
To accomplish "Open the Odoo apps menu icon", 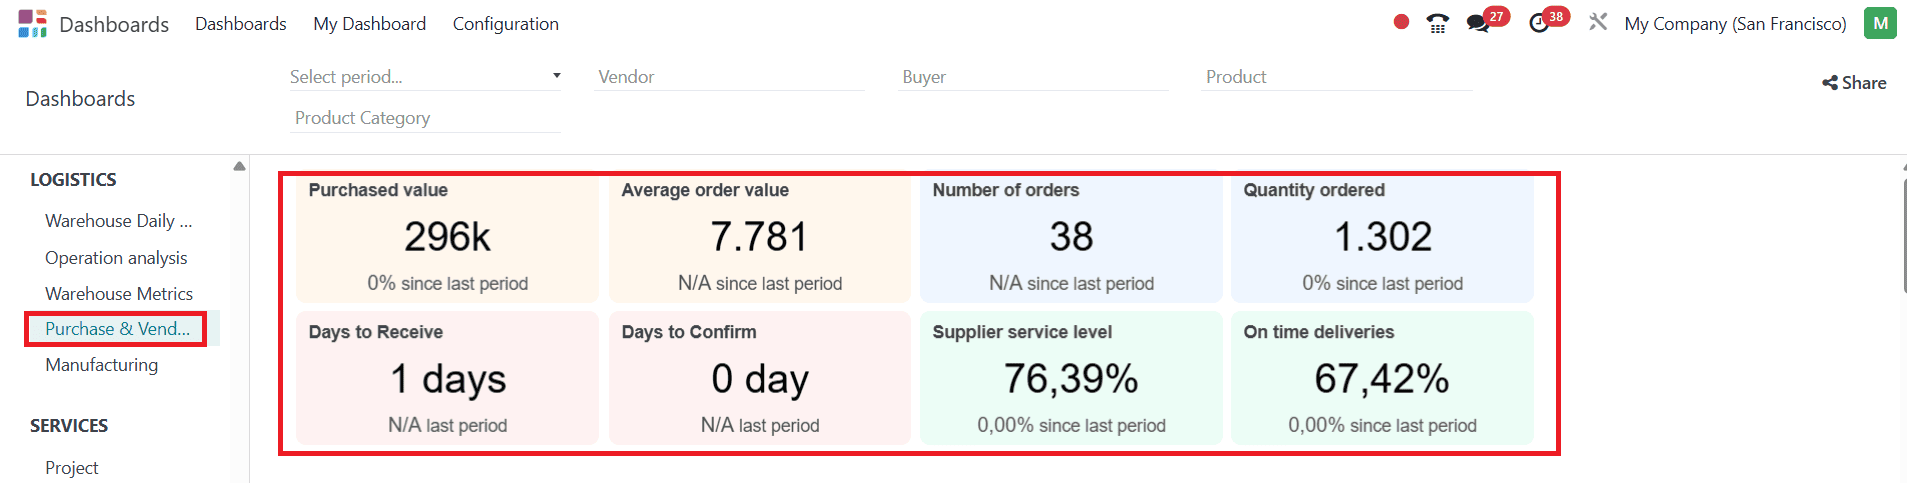I will coord(32,23).
